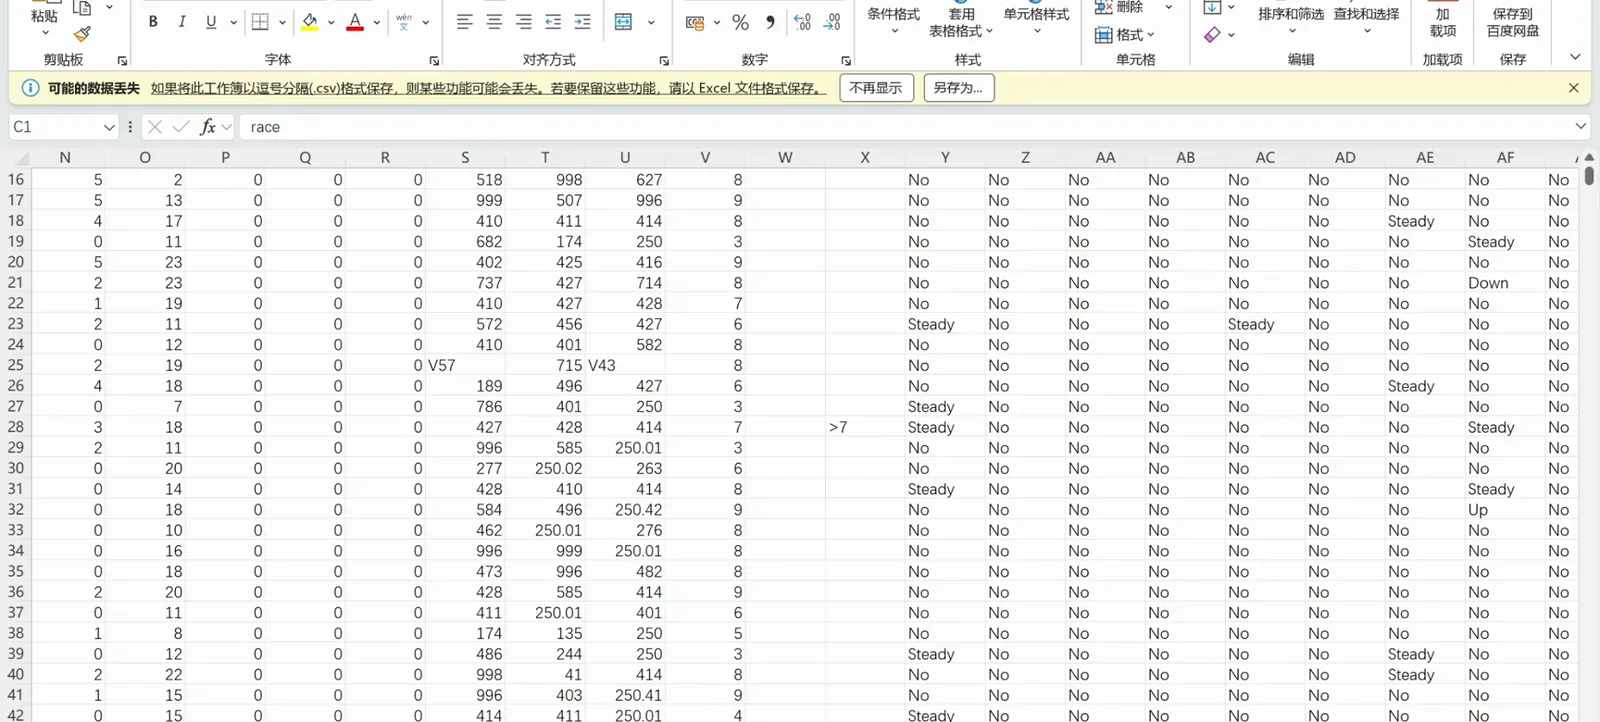The height and width of the screenshot is (722, 1600).
Task: Open the 查找和选择 menu
Action: (x=1366, y=21)
